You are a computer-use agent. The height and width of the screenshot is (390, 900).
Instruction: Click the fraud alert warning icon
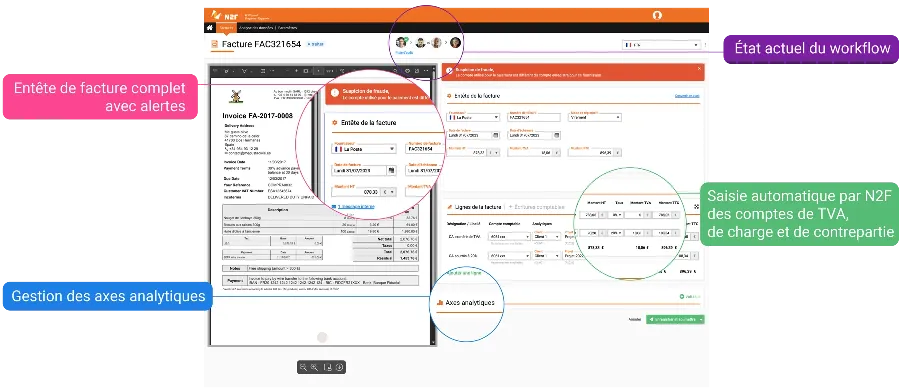(449, 70)
